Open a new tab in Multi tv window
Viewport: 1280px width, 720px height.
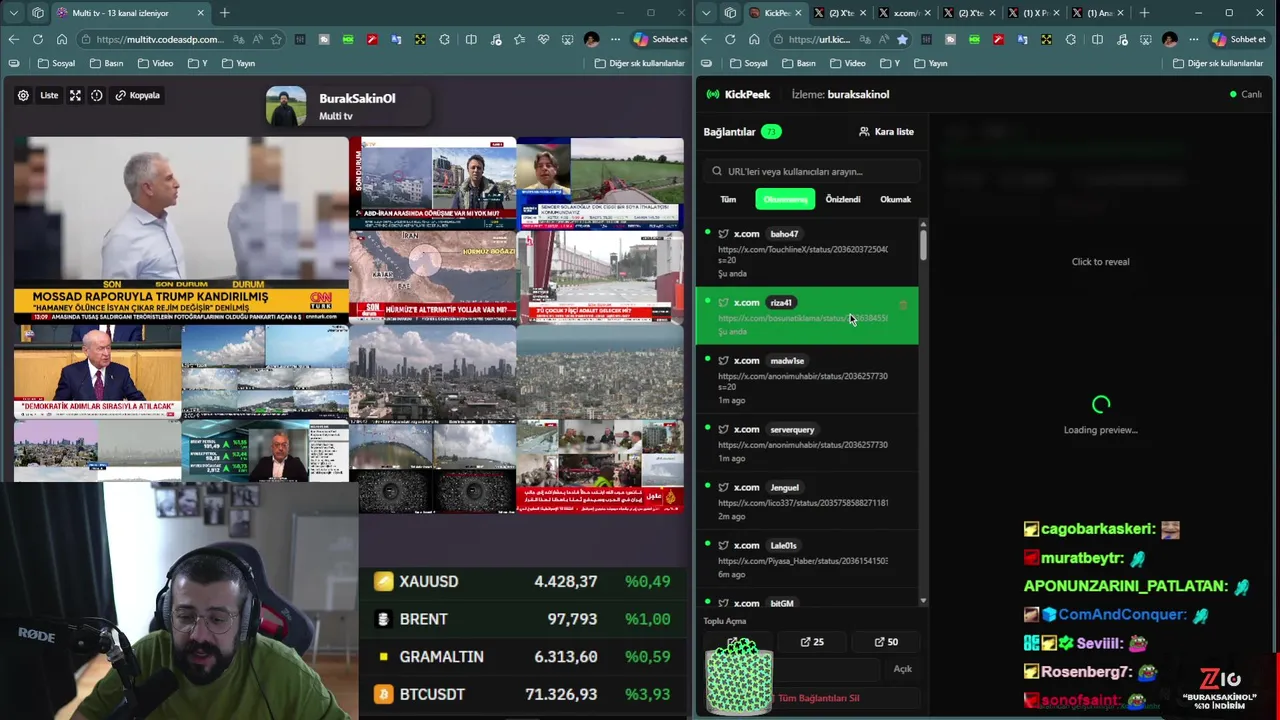tap(225, 13)
